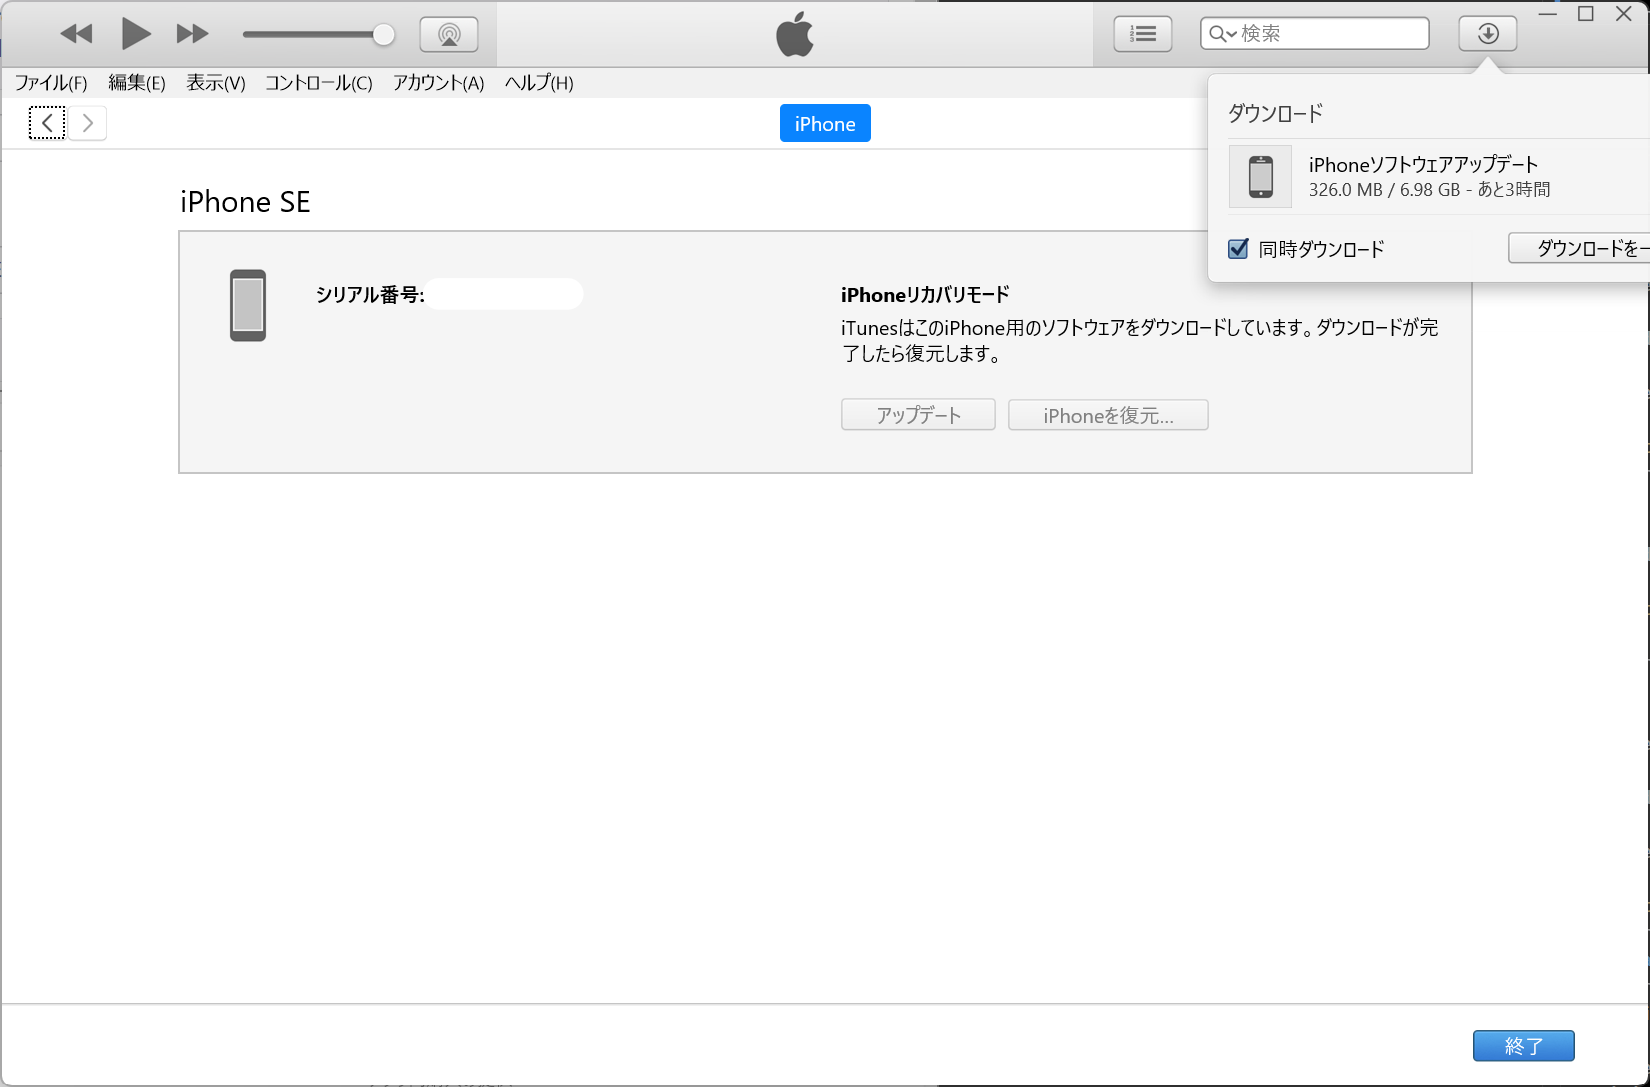Open the AirPlay device picker
The width and height of the screenshot is (1650, 1087).
click(449, 33)
